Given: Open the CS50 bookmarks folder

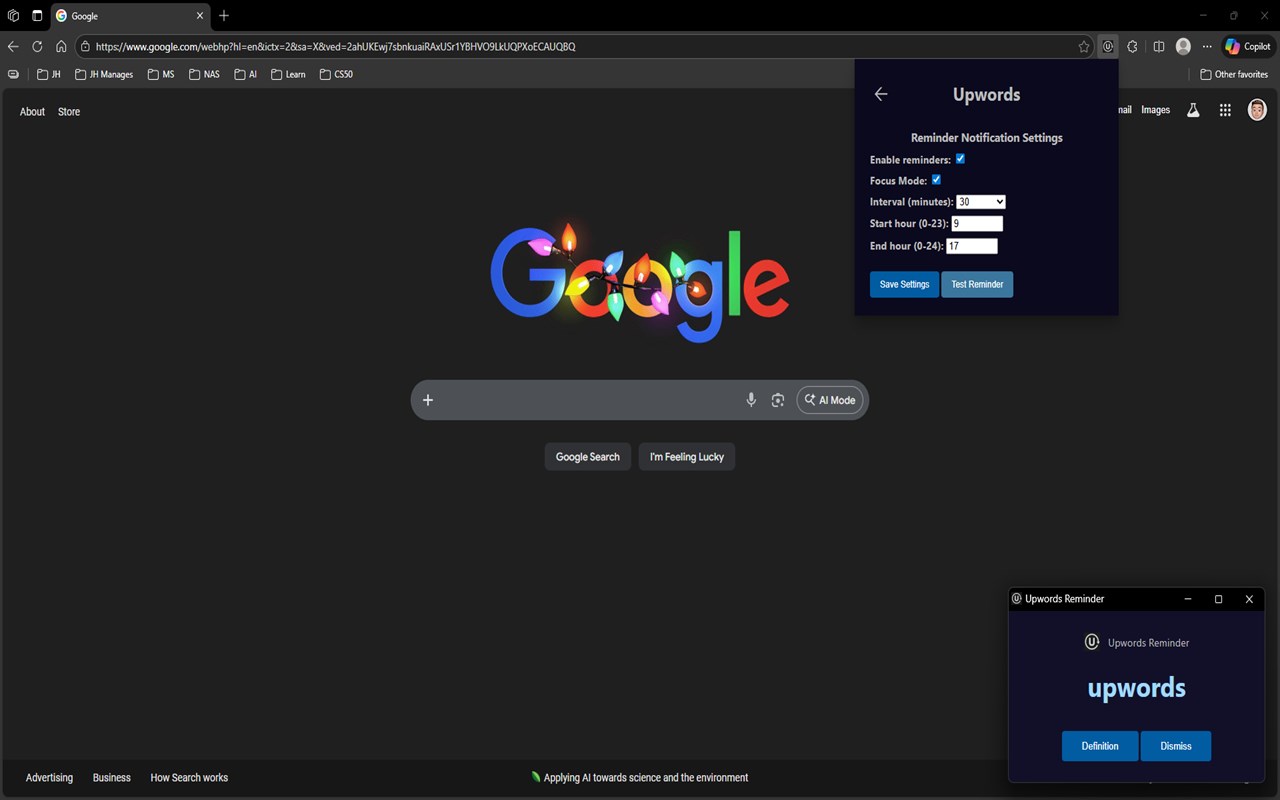Looking at the screenshot, I should [x=336, y=74].
